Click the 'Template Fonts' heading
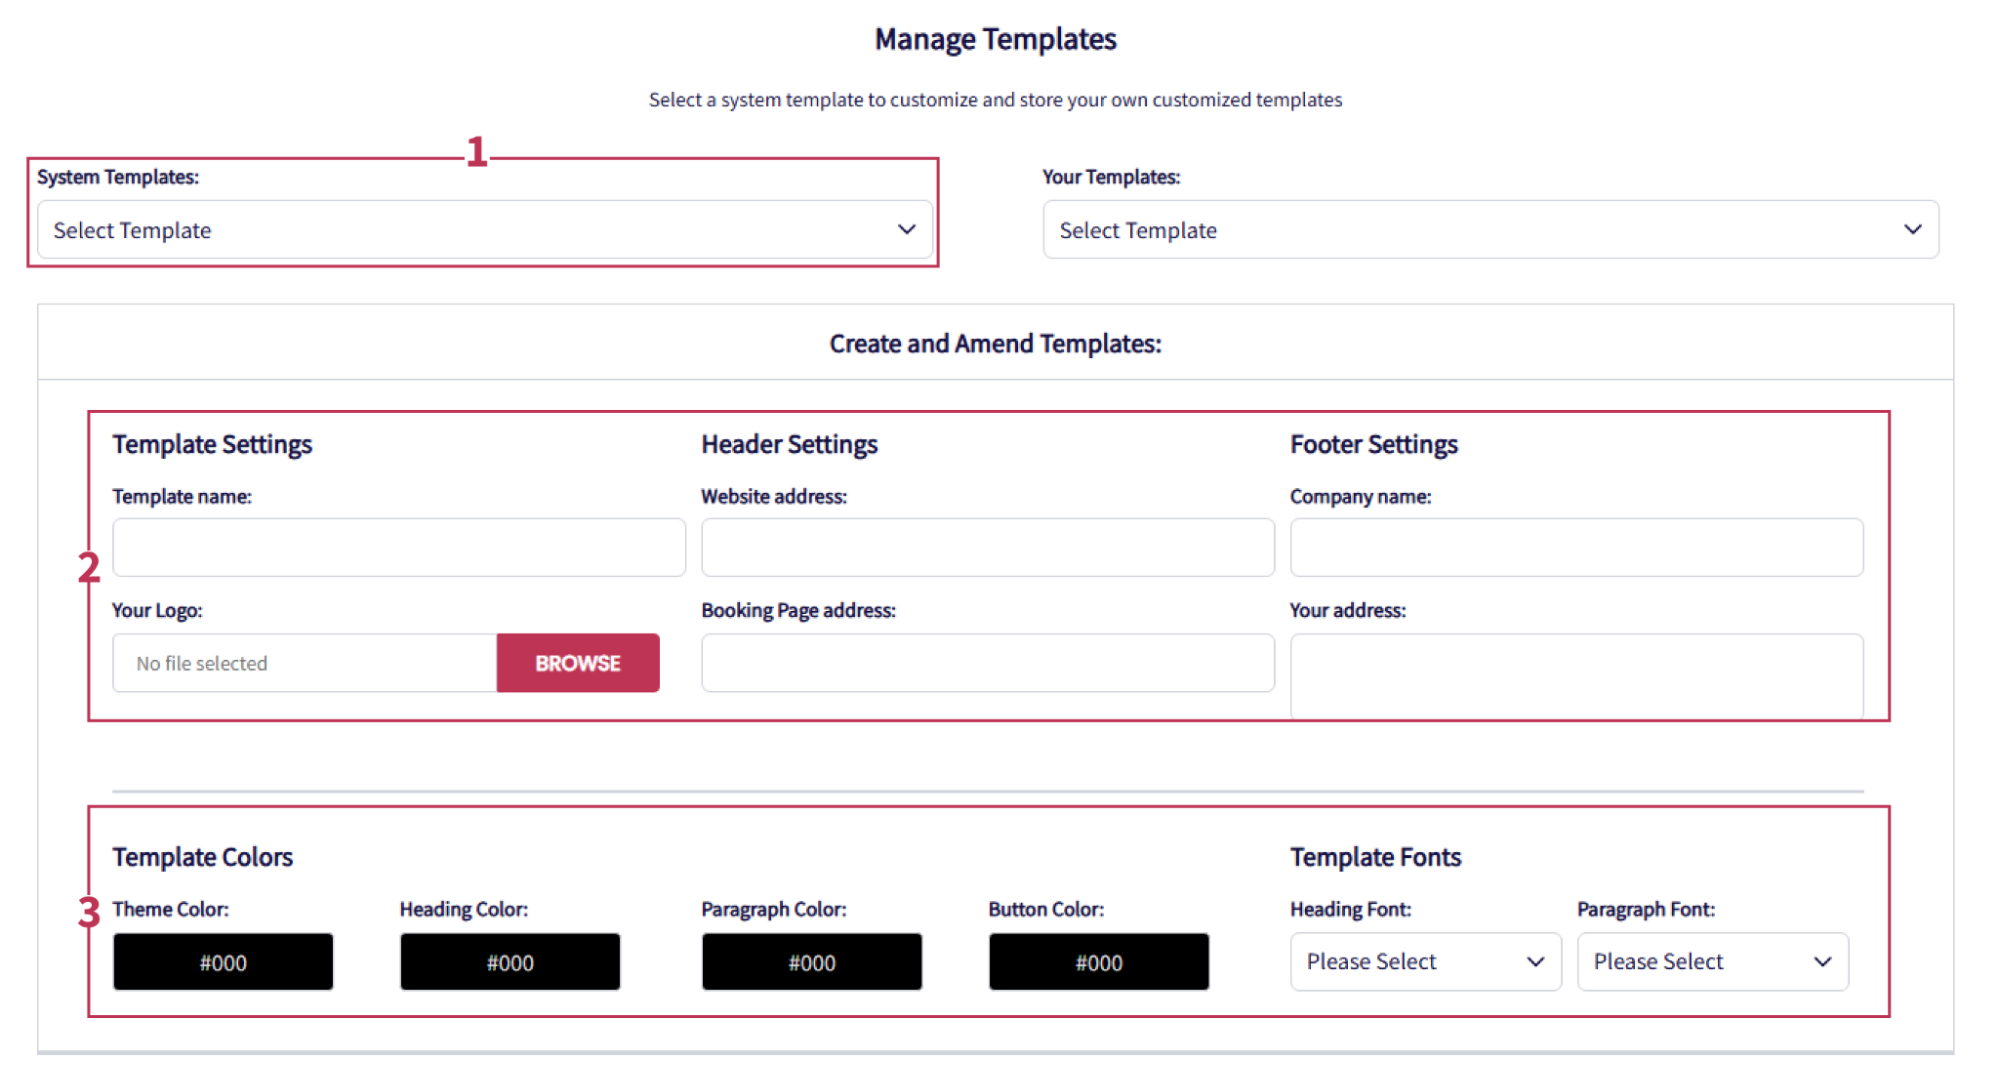Viewport: 1999px width, 1068px height. point(1376,857)
